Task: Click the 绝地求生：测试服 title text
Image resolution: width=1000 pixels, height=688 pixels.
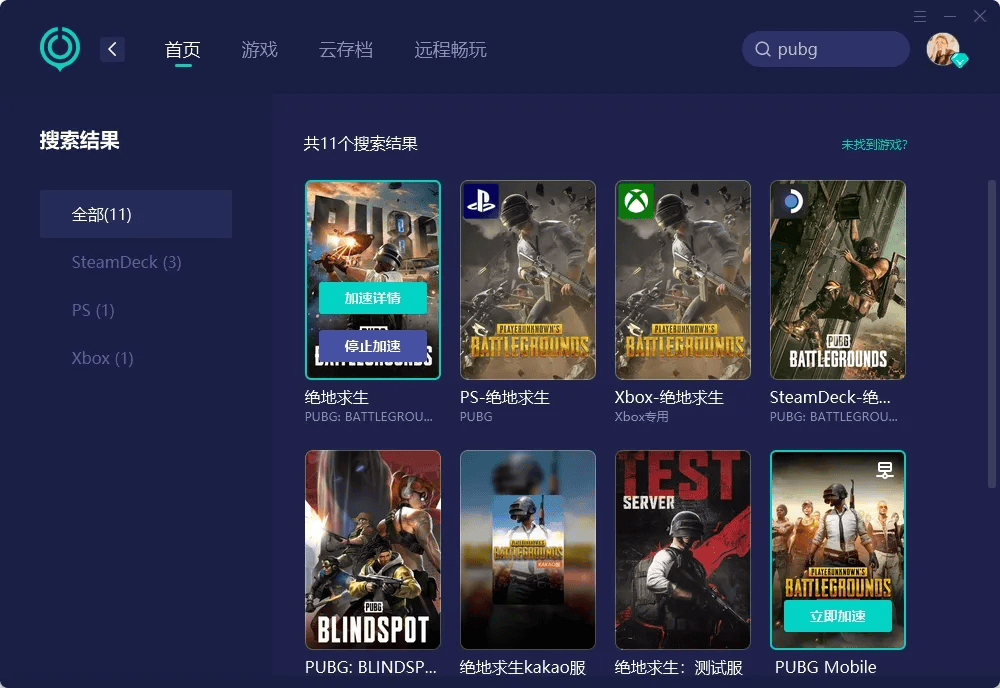Action: (679, 667)
